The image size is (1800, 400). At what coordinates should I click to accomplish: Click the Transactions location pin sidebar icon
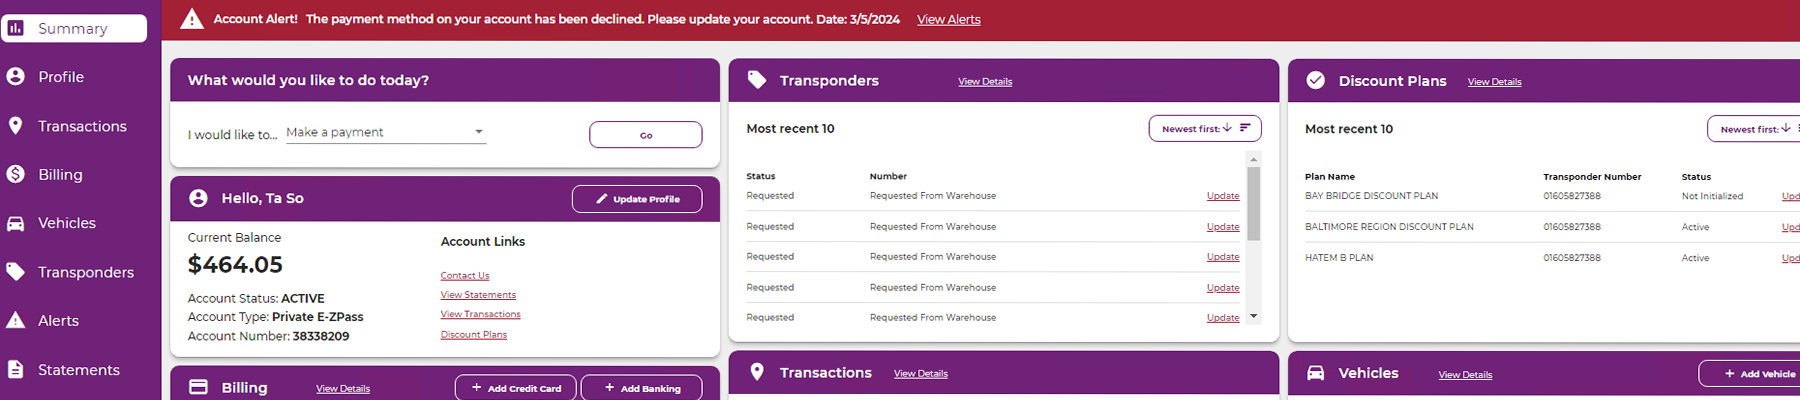16,126
